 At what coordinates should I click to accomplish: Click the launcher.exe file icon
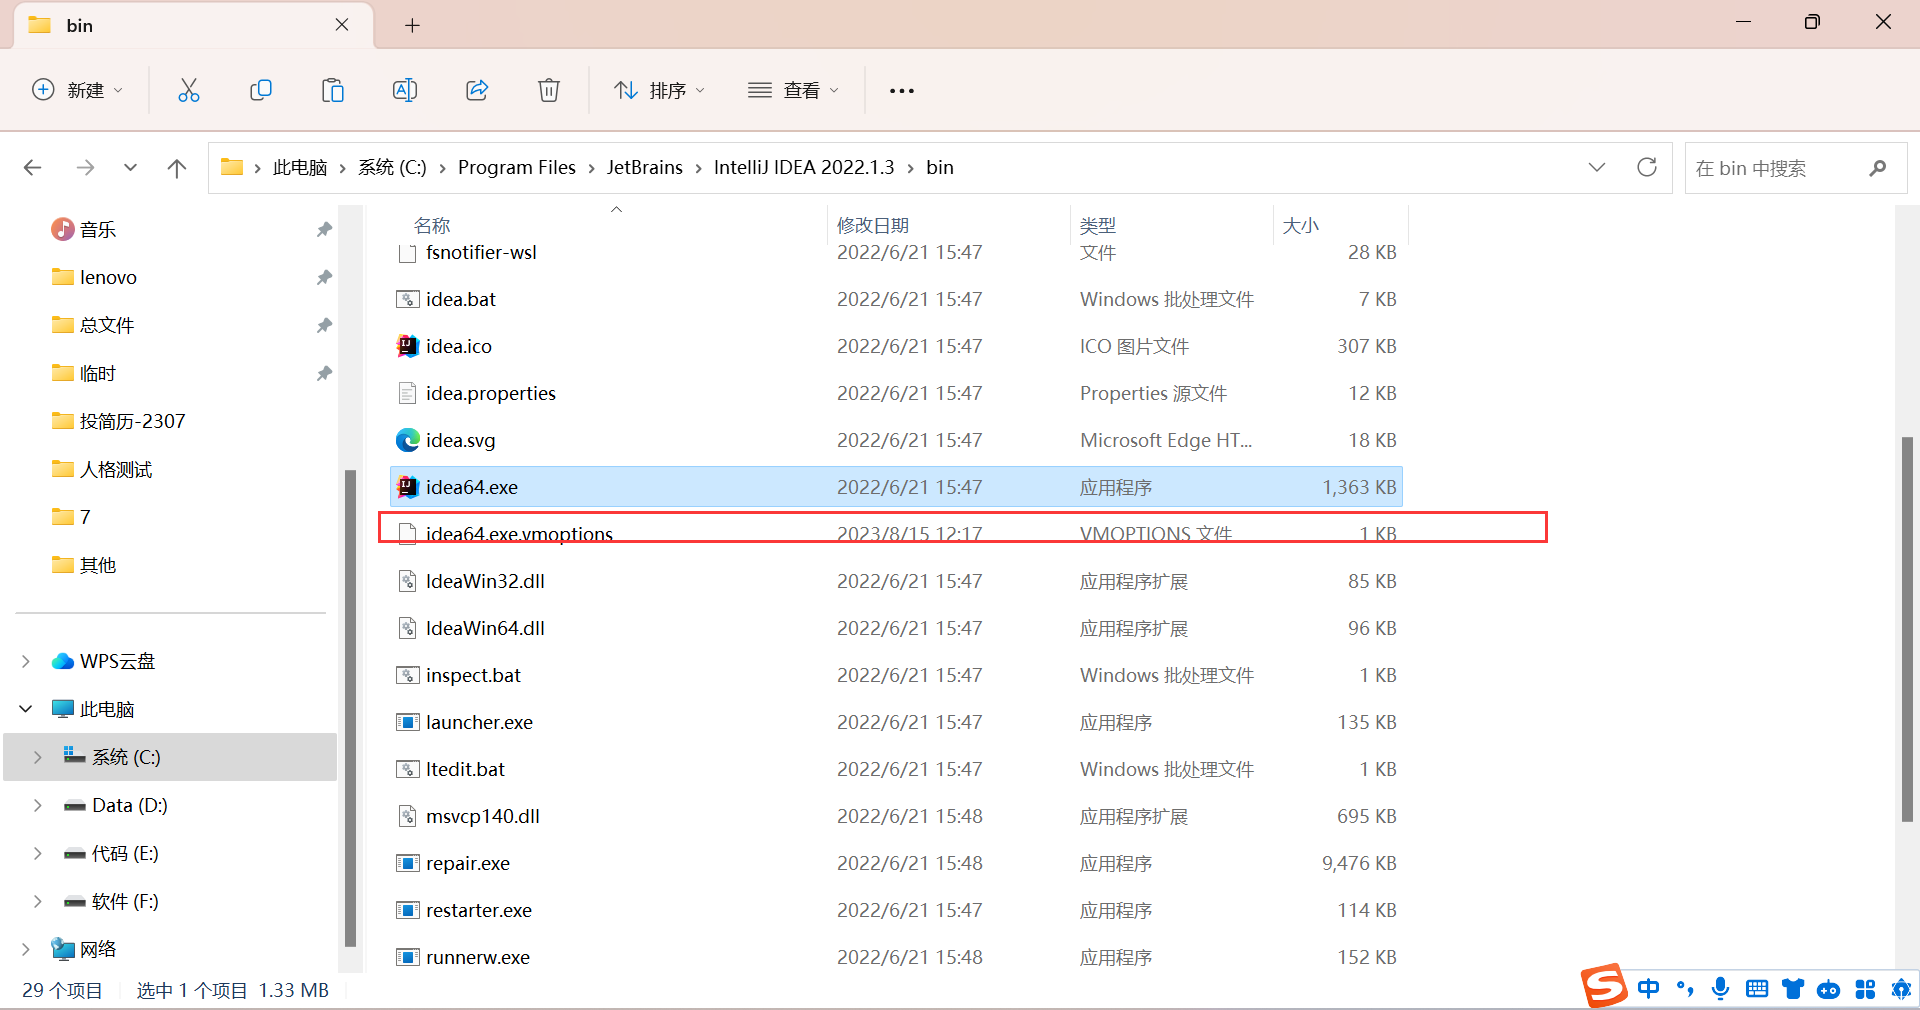point(407,722)
